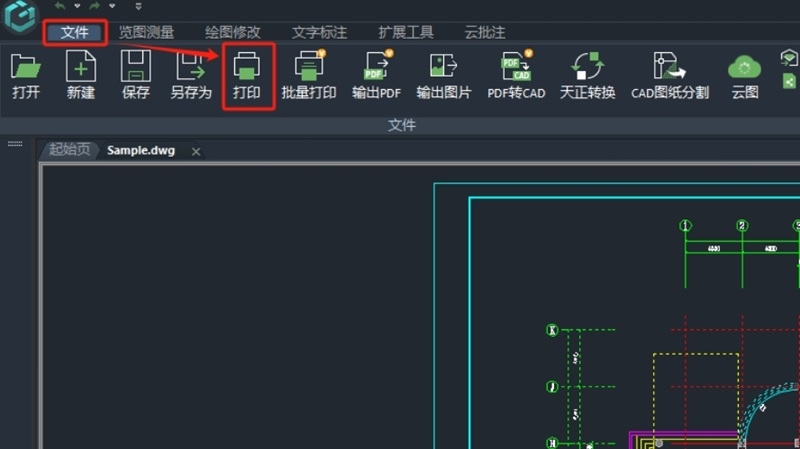Open the 扩展工具 tab
This screenshot has height=449, width=800.
pyautogui.click(x=406, y=33)
